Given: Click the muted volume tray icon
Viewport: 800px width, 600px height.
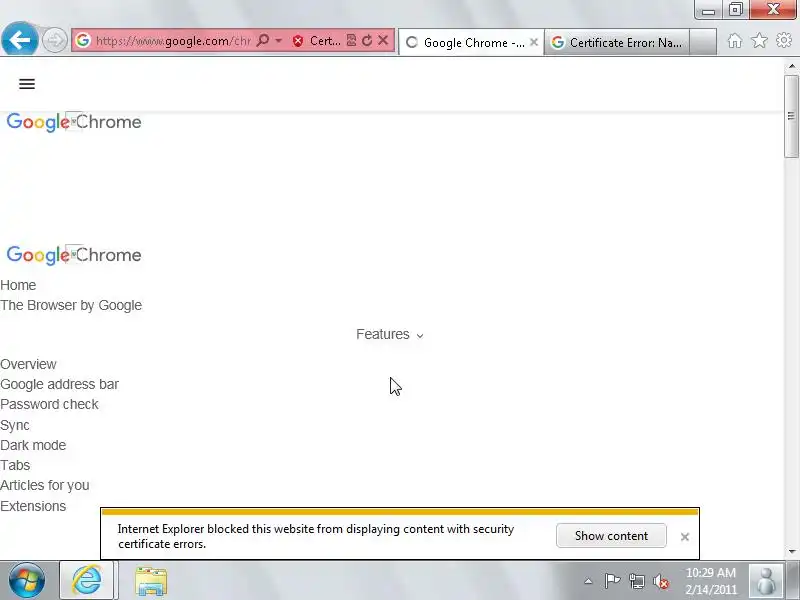Looking at the screenshot, I should (661, 581).
